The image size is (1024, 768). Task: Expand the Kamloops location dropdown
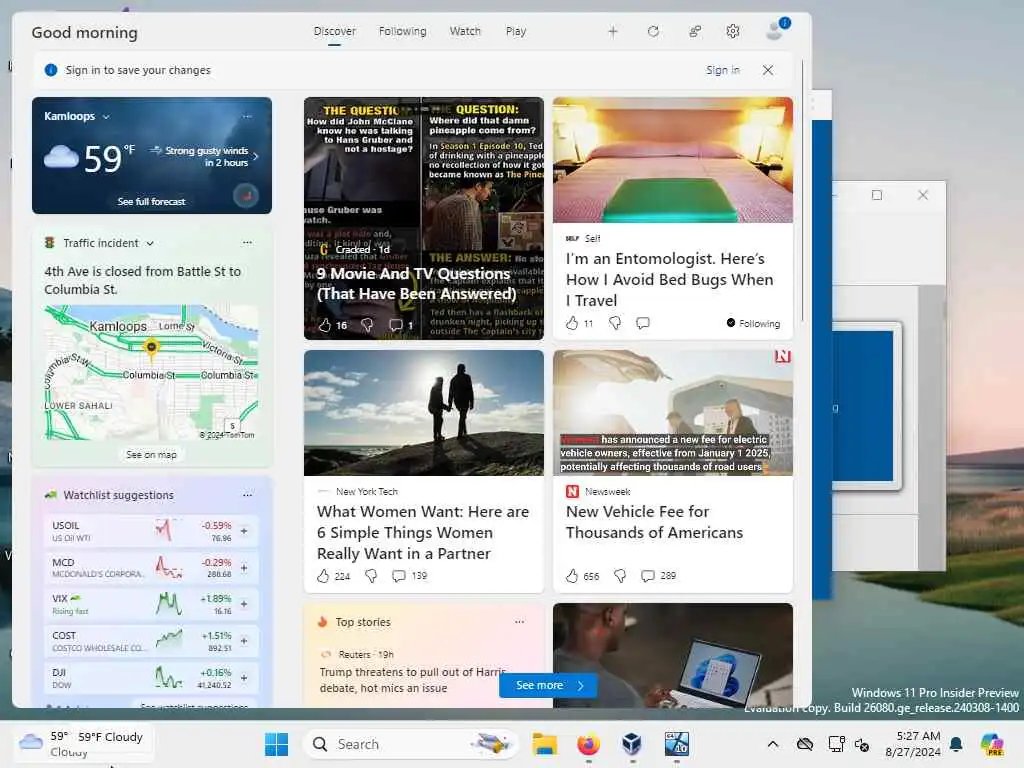tap(106, 117)
